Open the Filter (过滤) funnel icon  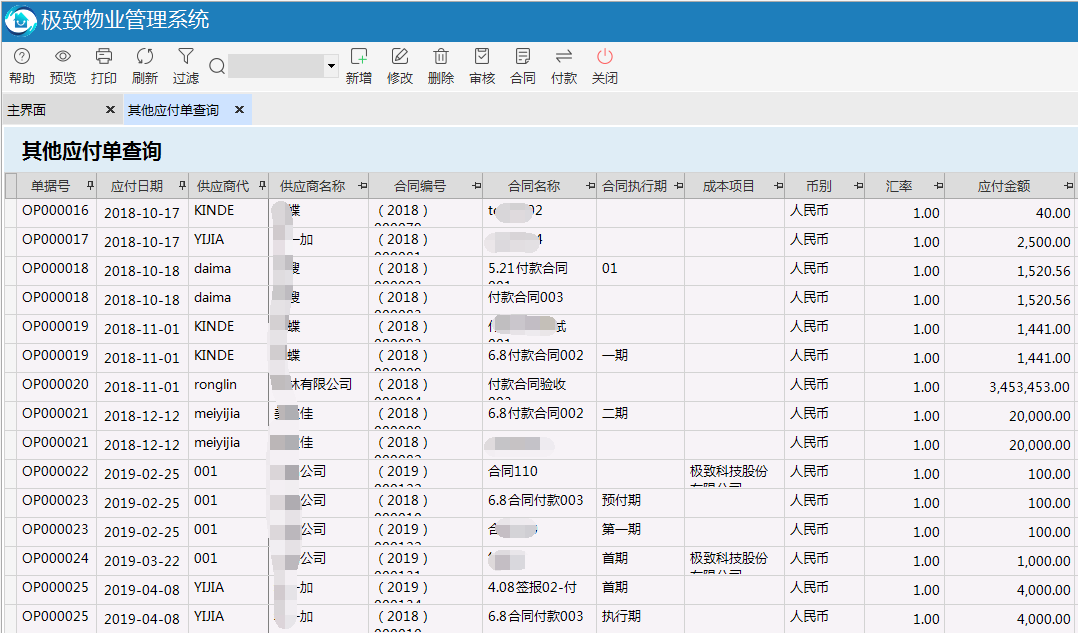(186, 56)
